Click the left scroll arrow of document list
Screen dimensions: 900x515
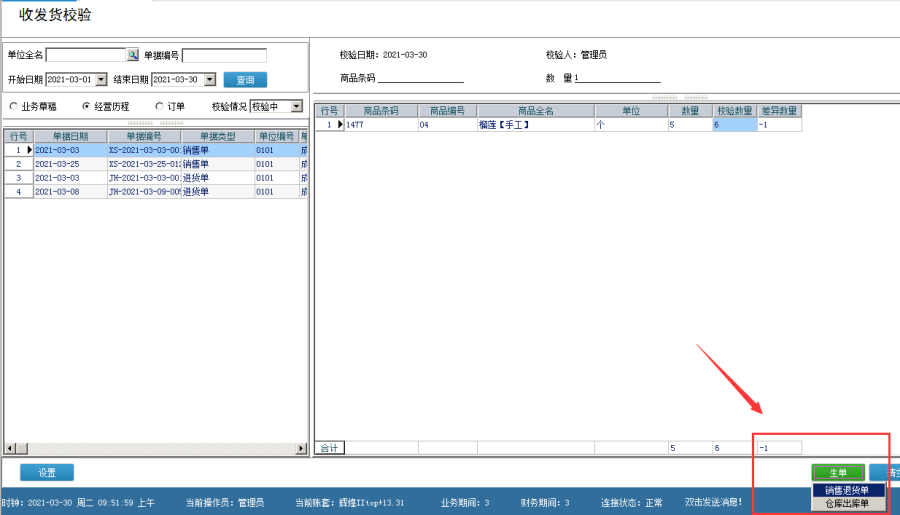tap(10, 448)
